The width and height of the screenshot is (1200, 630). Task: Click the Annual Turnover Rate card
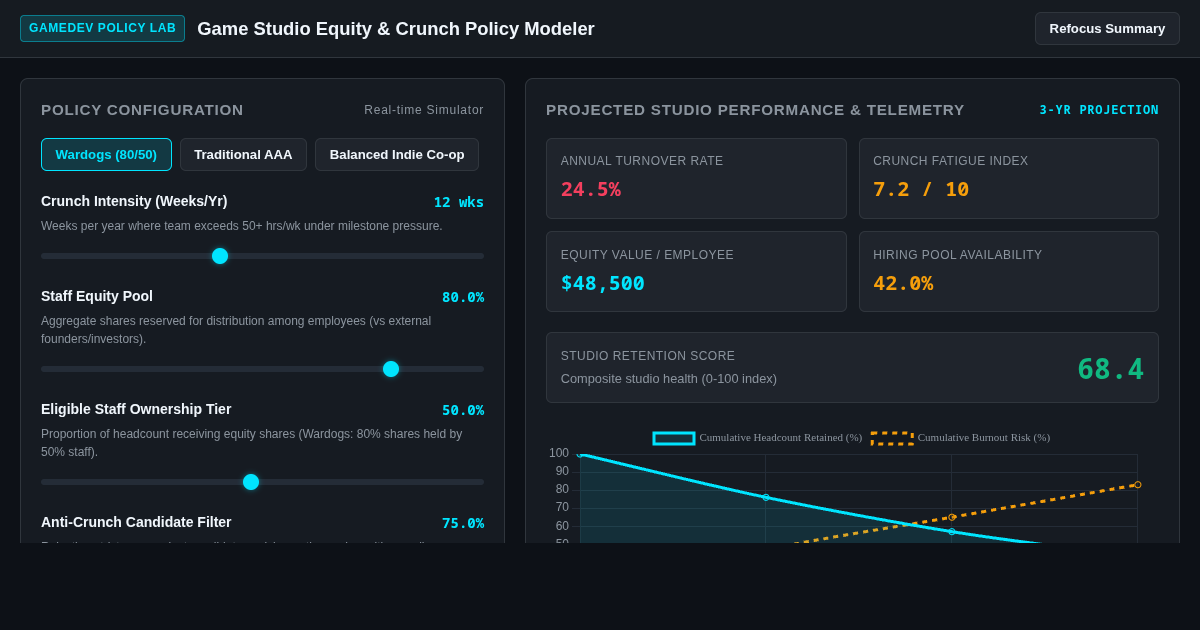pos(696,178)
